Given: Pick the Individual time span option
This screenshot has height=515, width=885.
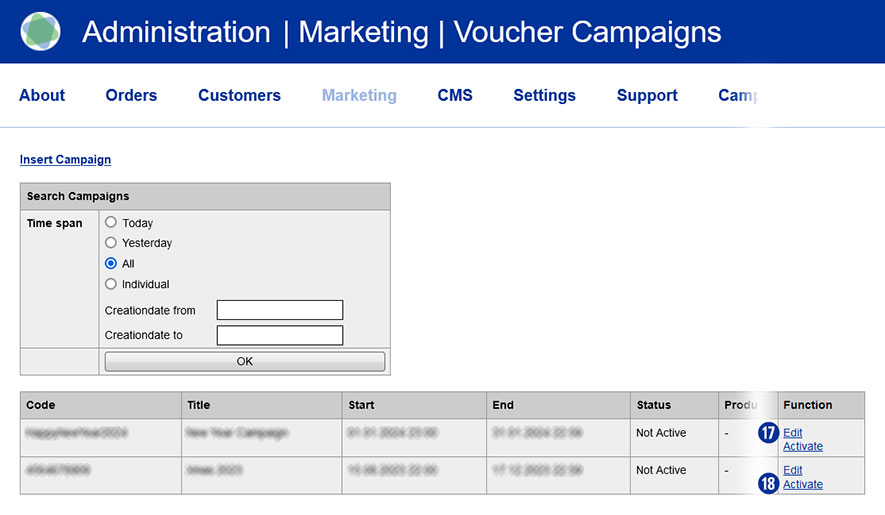Looking at the screenshot, I should click(111, 284).
